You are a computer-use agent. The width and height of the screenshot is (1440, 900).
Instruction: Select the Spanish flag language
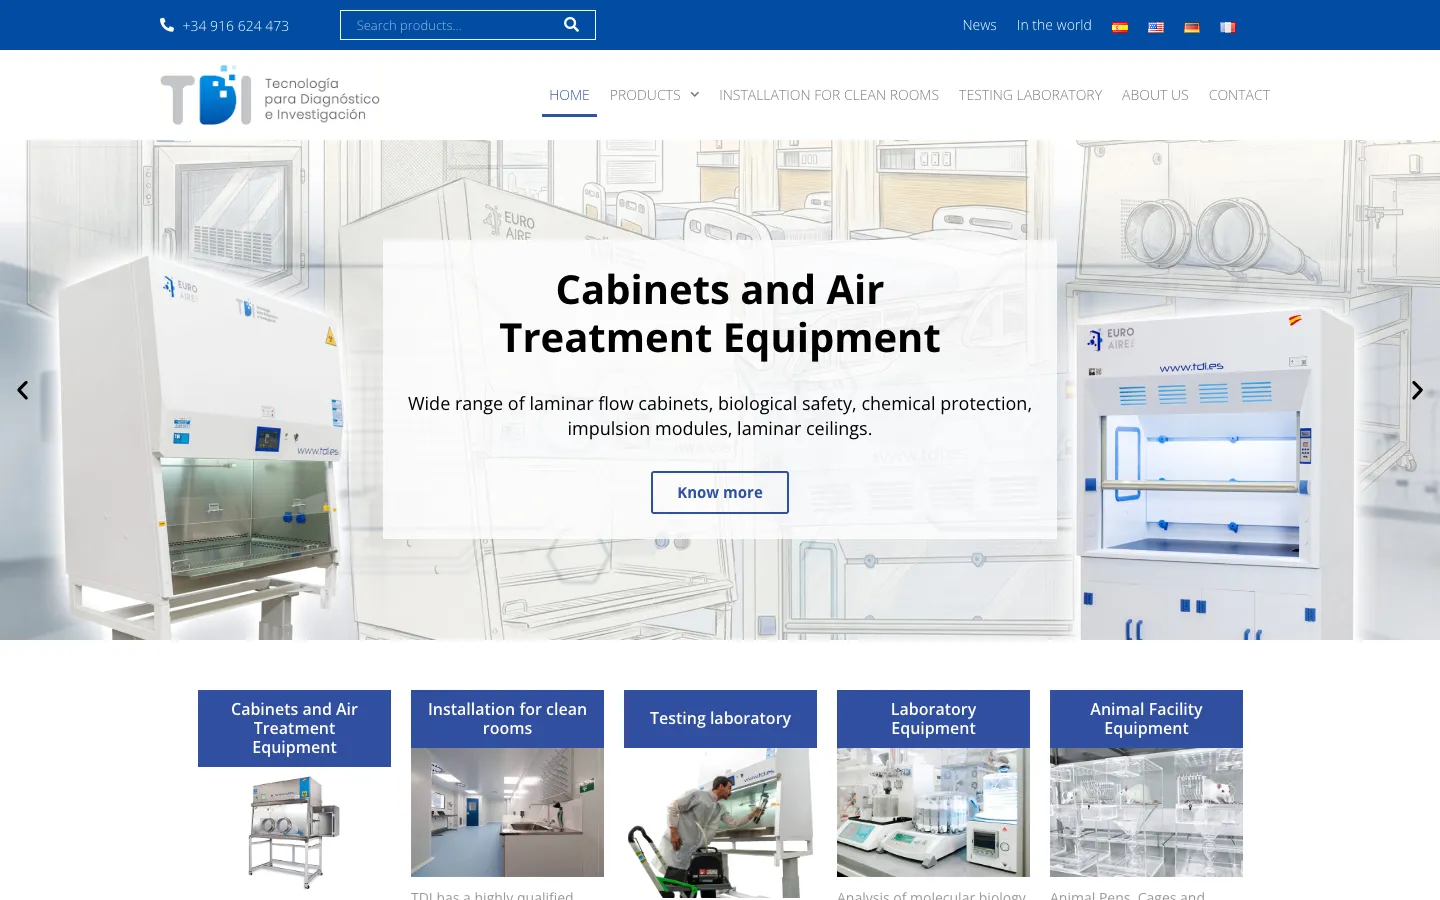(x=1120, y=27)
